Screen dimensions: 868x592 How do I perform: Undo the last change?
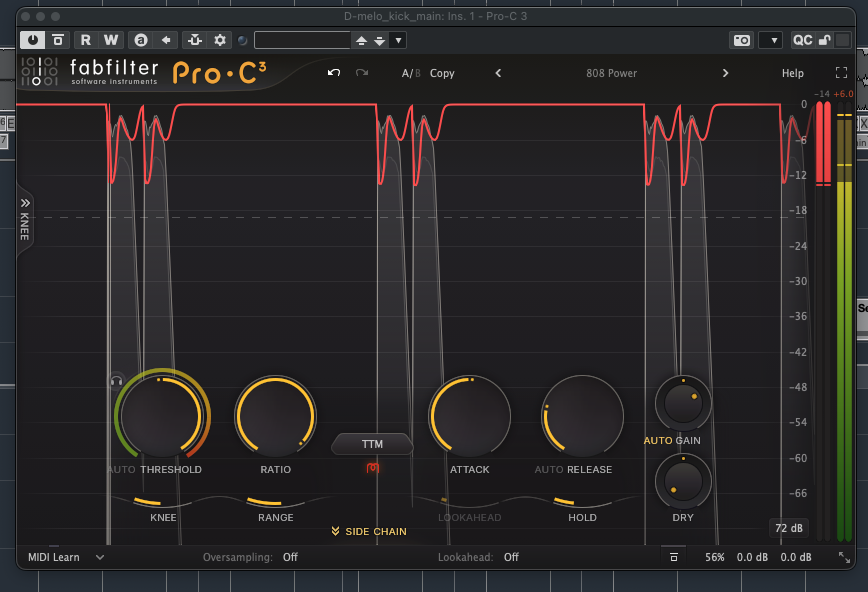tap(334, 73)
